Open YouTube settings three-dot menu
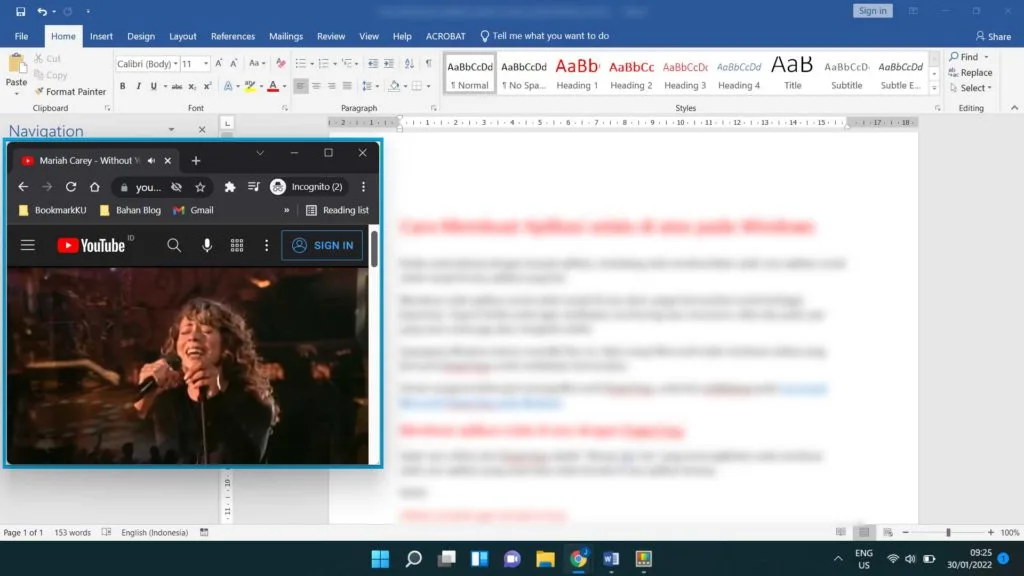The height and width of the screenshot is (576, 1024). point(266,246)
